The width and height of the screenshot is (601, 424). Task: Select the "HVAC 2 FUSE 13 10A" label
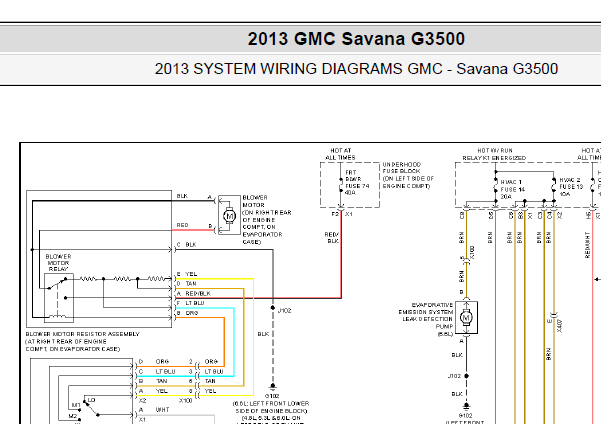571,187
